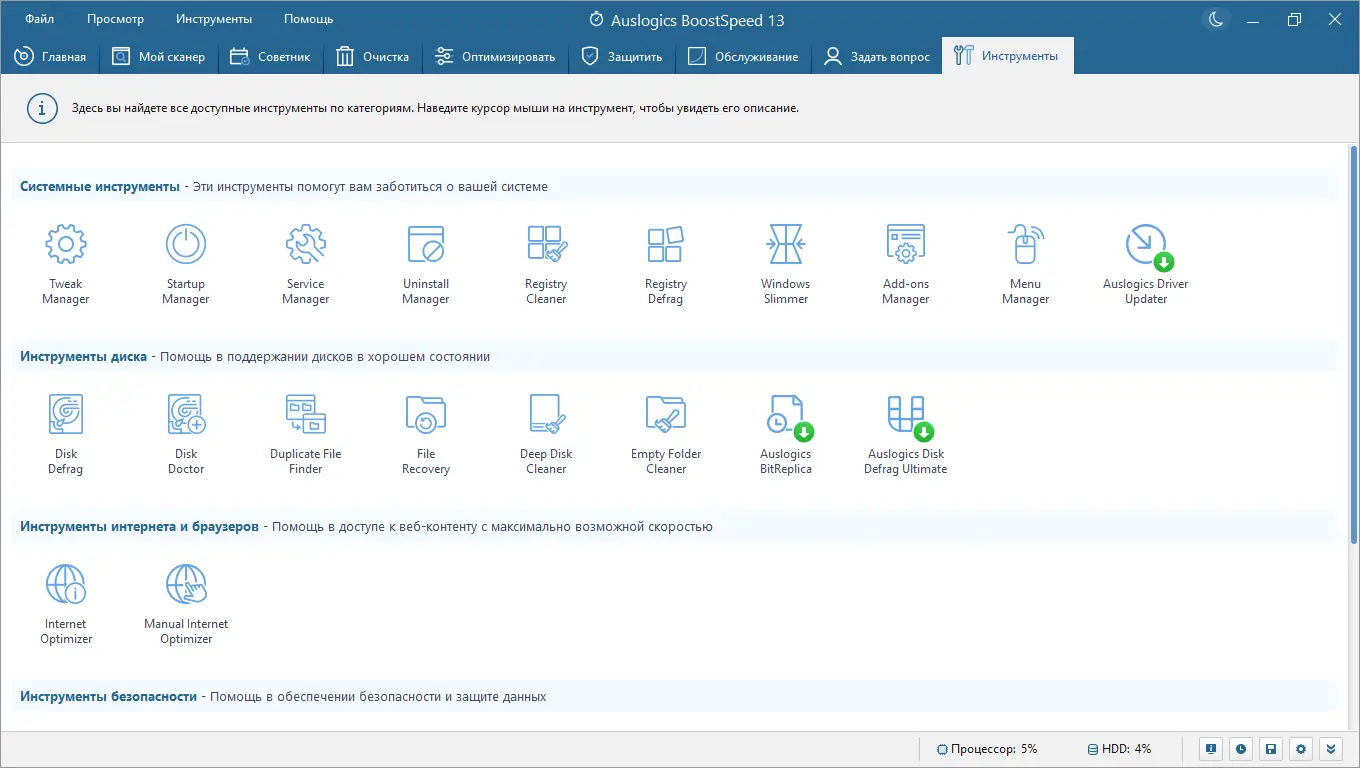Viewport: 1360px width, 768px height.
Task: Click the Системные инструменты section heading
Action: [100, 187]
